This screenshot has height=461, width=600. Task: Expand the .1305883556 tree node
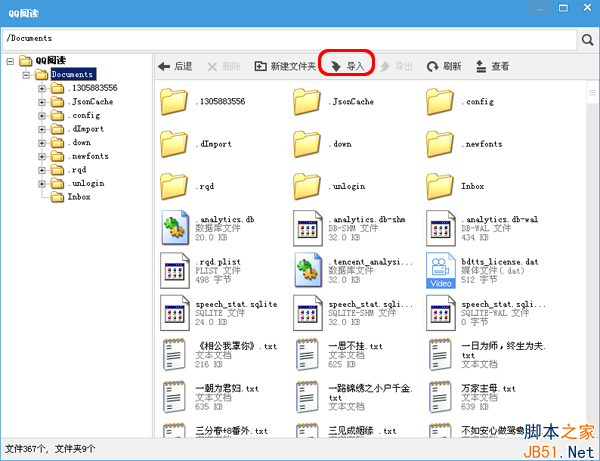pyautogui.click(x=42, y=88)
